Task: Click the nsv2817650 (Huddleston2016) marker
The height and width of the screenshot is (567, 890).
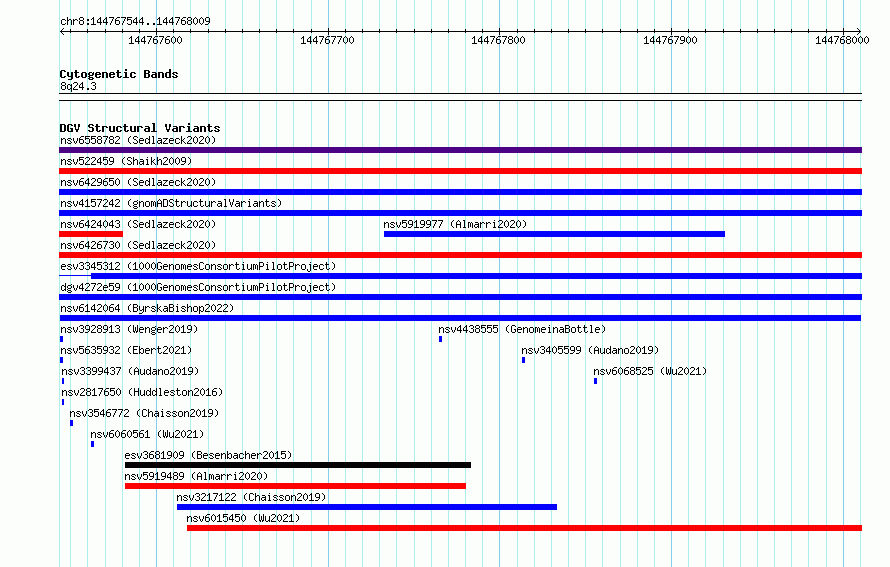Action: (x=62, y=402)
